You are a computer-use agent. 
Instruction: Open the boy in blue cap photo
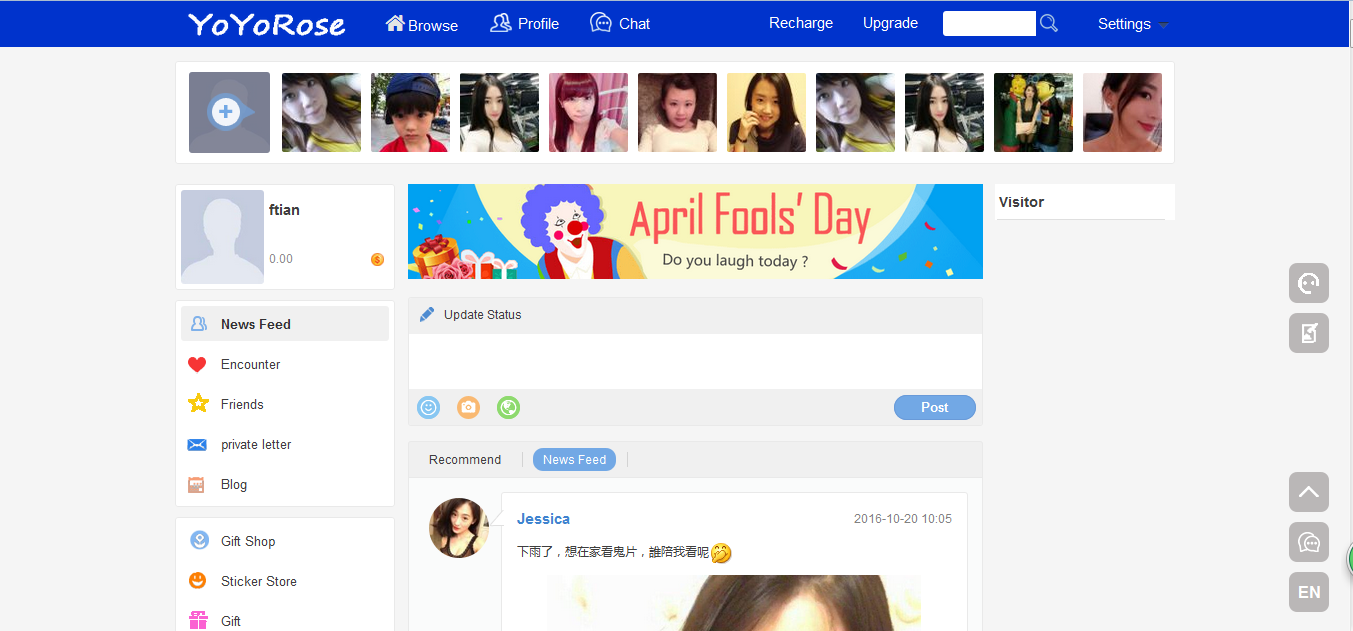click(x=410, y=112)
